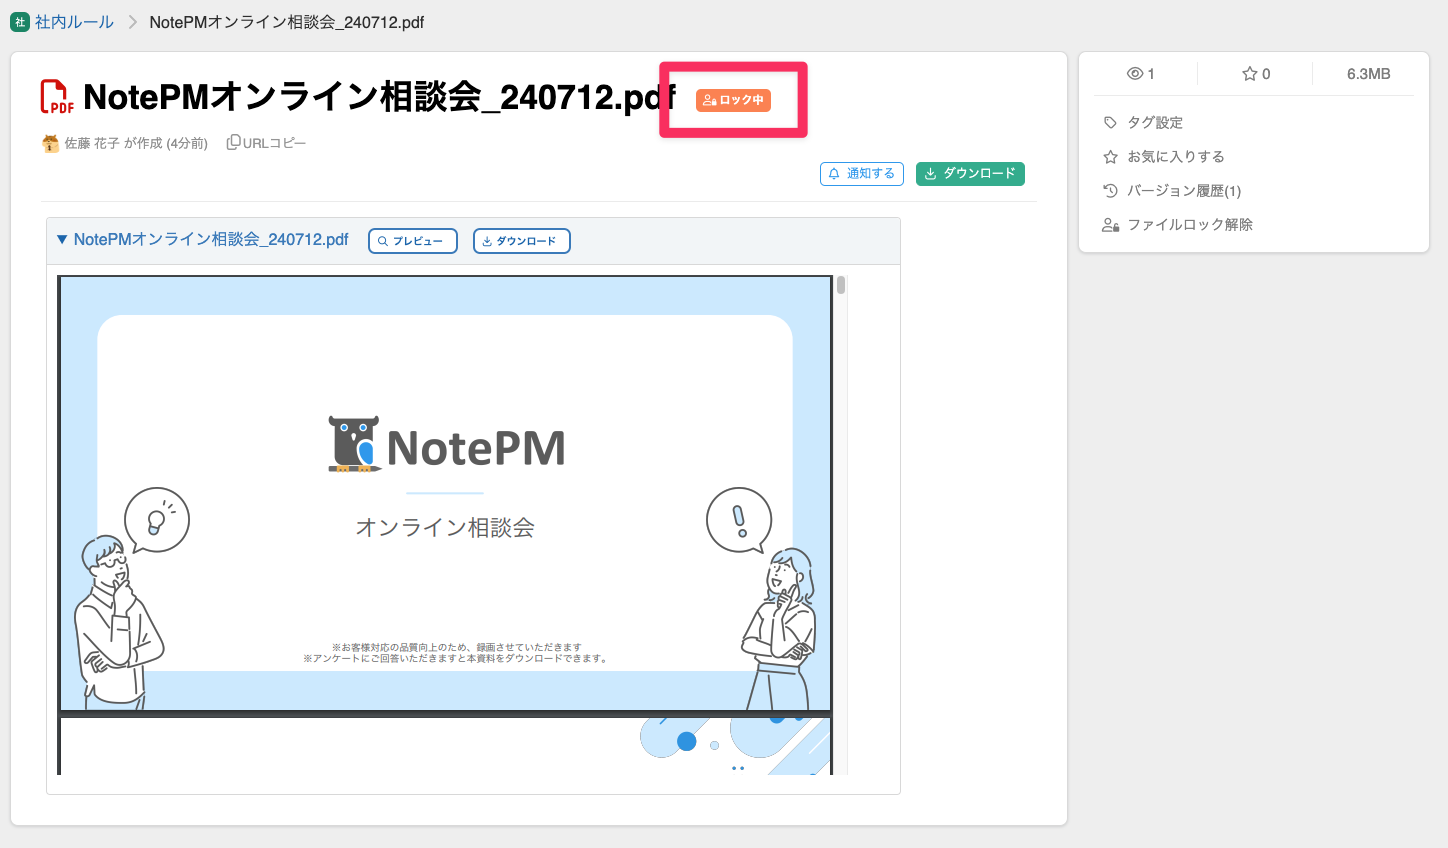Click breadcrumb text NotePMオンライン相談会_240712.pdf
The image size is (1448, 848).
[x=287, y=22]
